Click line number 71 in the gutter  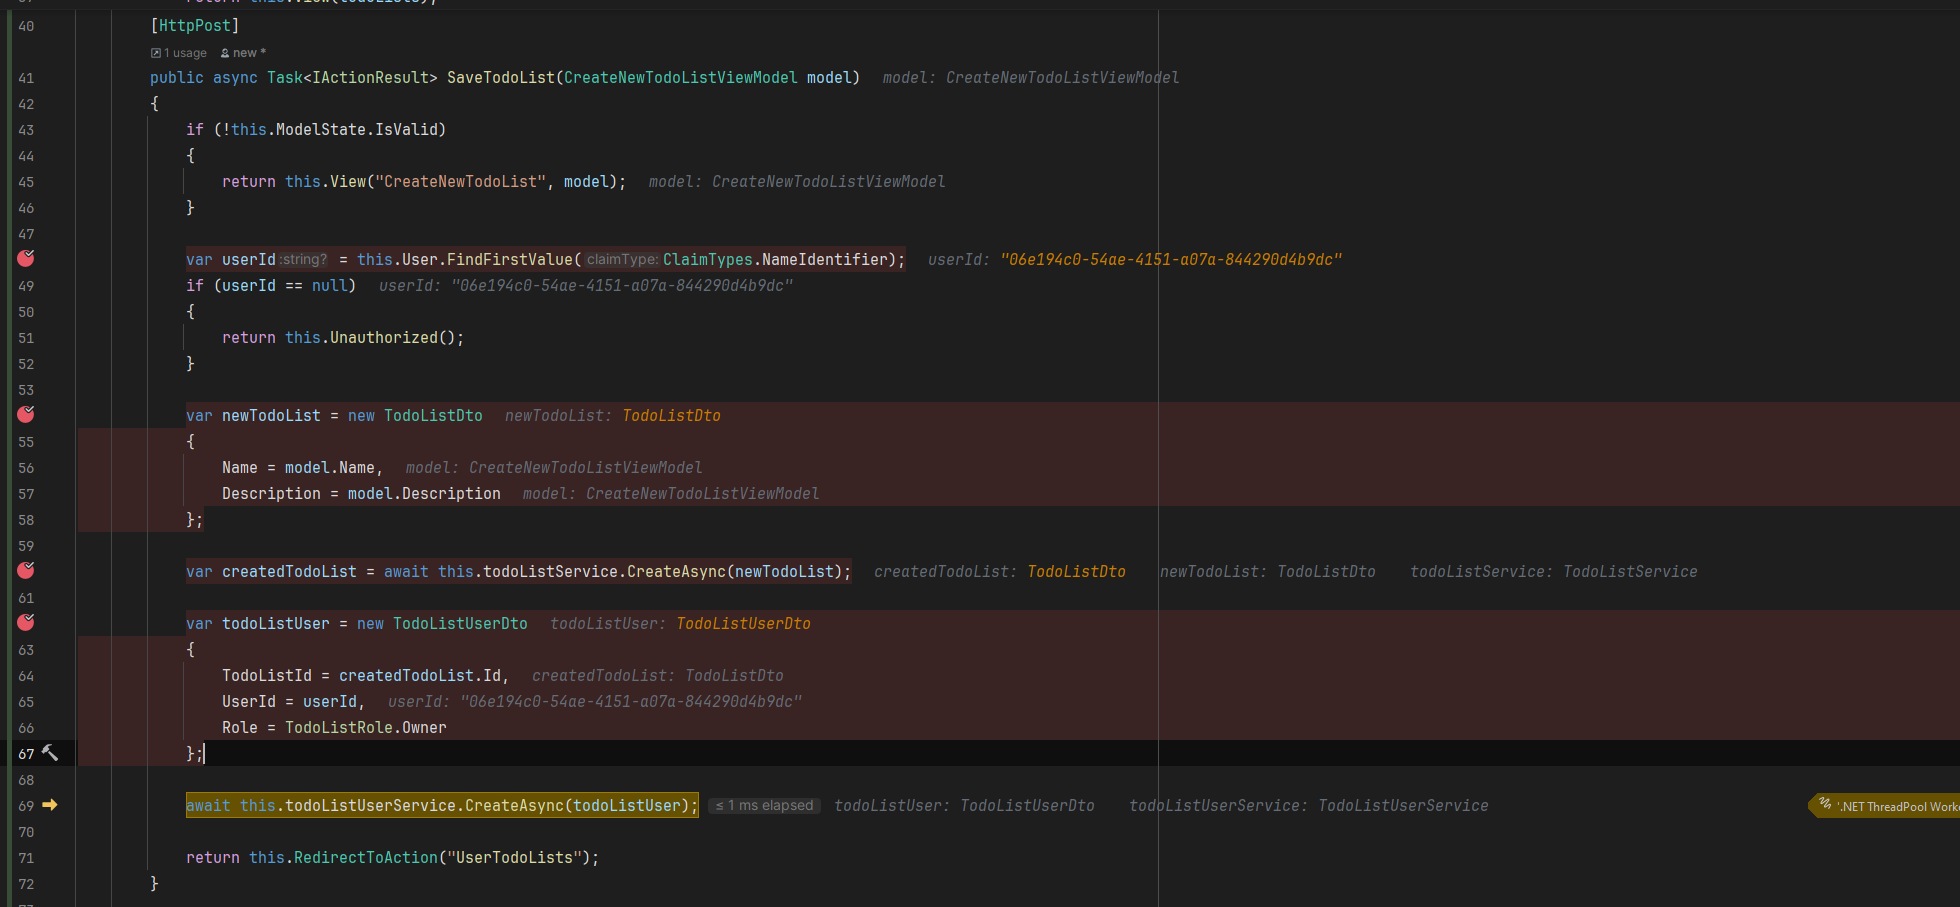click(26, 858)
